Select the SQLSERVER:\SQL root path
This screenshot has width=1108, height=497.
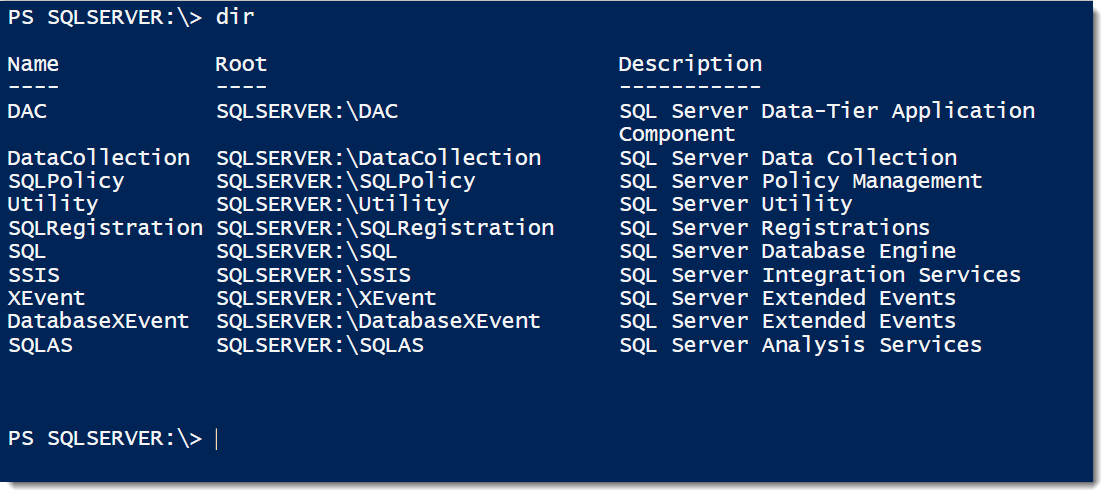pos(307,251)
